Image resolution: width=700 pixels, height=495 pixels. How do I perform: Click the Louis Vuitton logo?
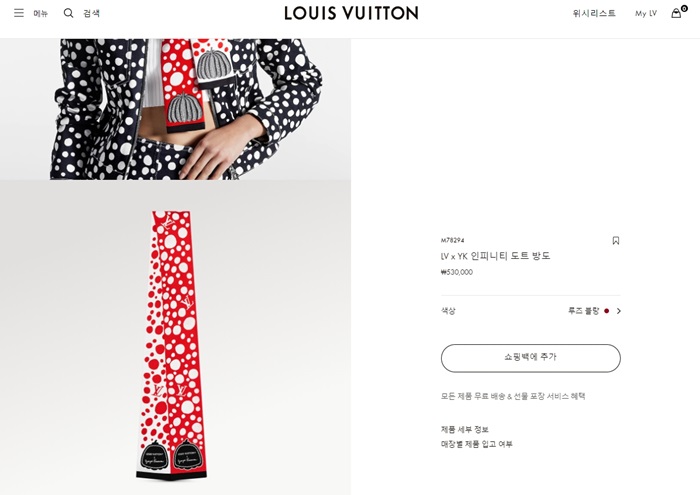[351, 13]
